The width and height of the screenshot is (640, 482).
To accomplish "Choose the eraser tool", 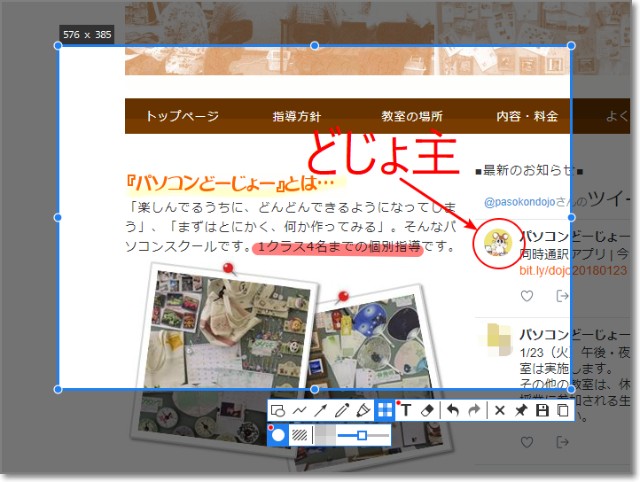I will click(x=427, y=411).
